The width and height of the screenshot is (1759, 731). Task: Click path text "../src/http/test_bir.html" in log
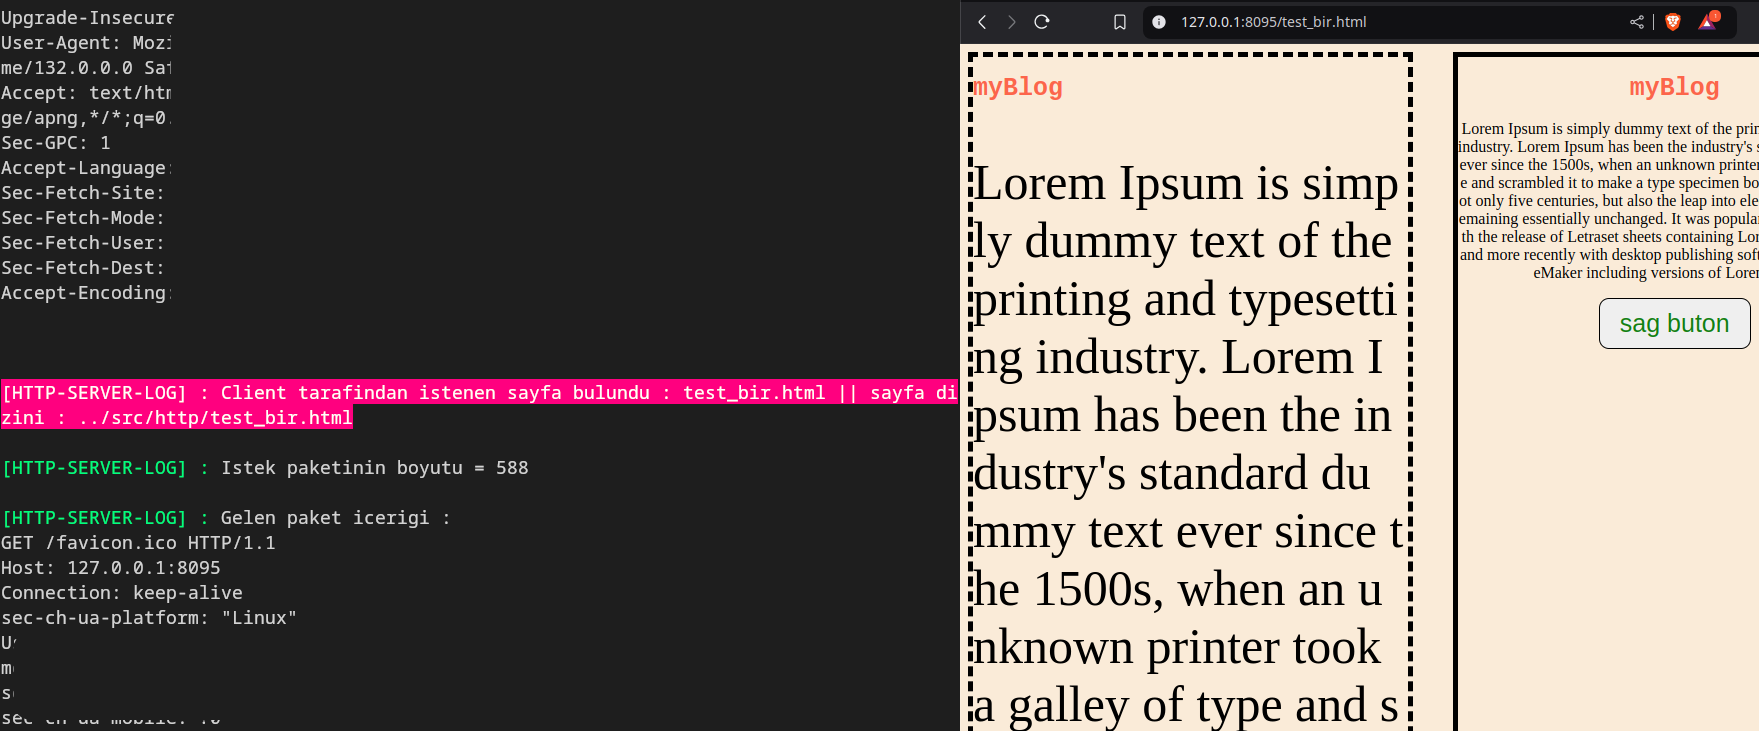point(215,418)
